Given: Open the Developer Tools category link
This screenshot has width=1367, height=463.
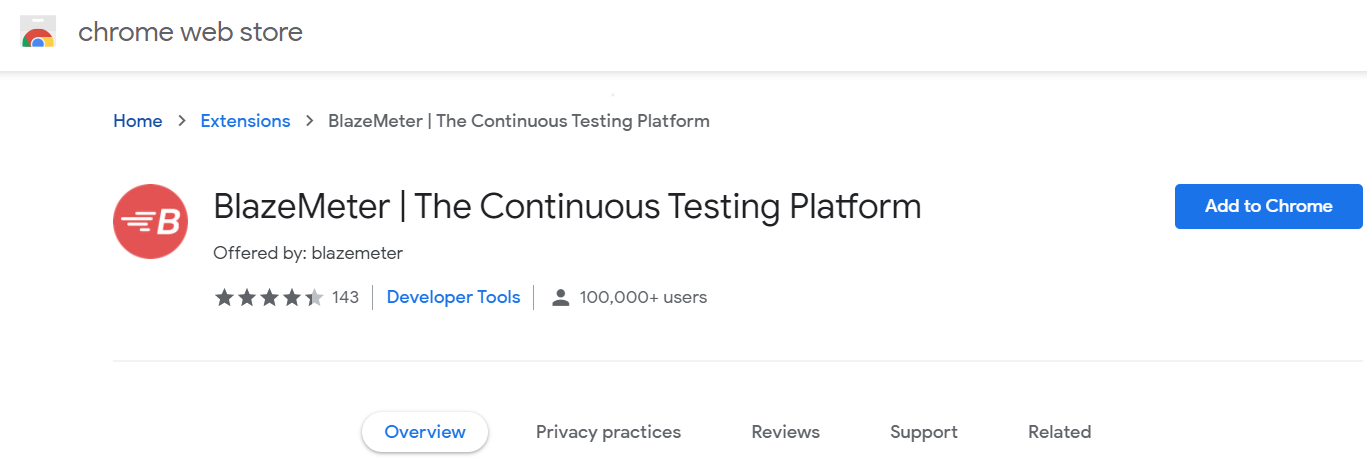Looking at the screenshot, I should pos(453,297).
